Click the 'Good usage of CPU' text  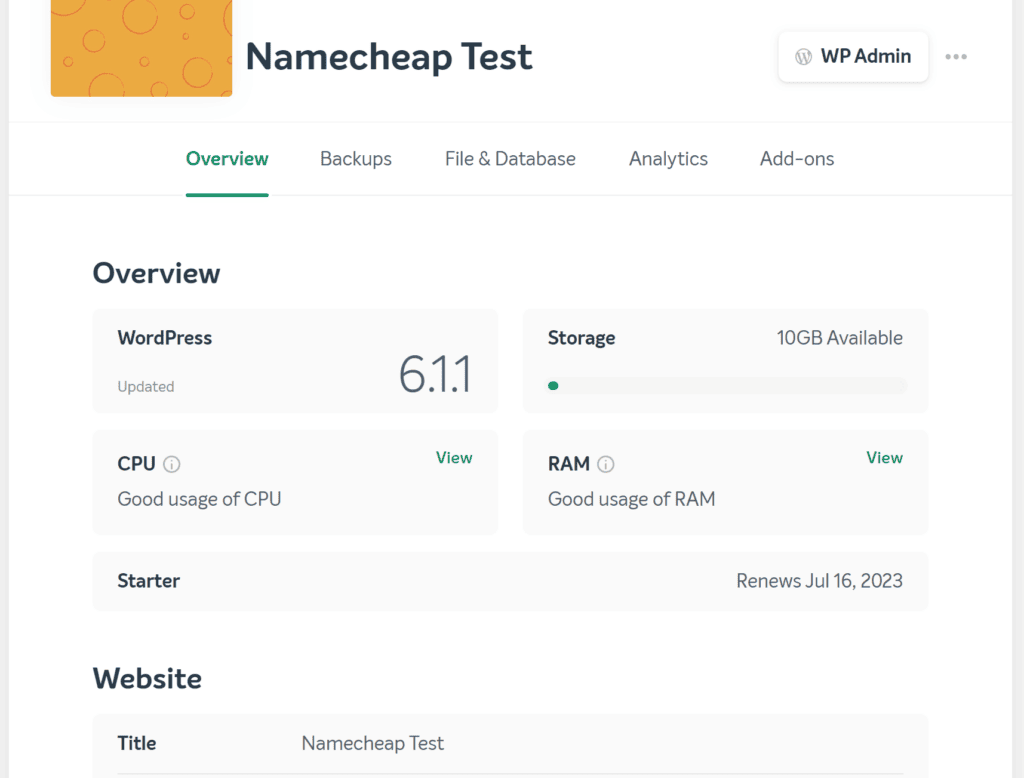click(x=199, y=499)
